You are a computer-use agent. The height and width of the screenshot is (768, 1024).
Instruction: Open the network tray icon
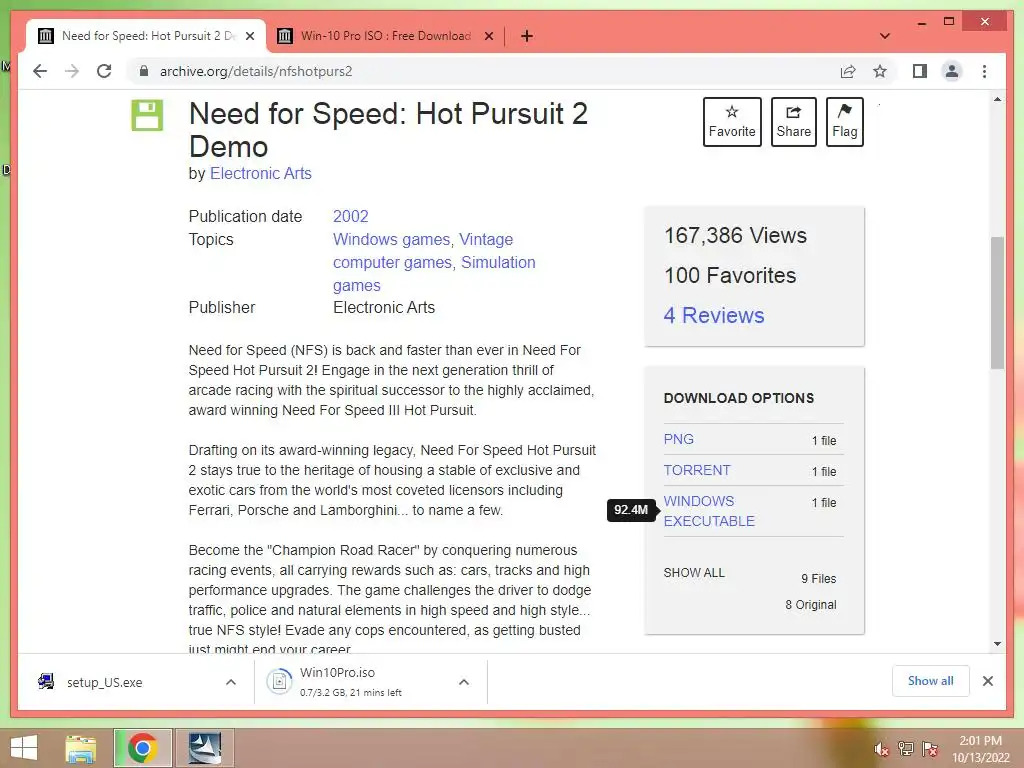tap(906, 749)
